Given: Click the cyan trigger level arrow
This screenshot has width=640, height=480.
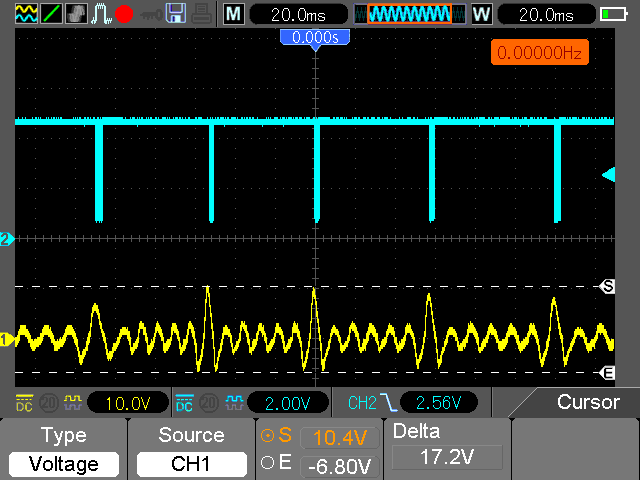Looking at the screenshot, I should [609, 175].
